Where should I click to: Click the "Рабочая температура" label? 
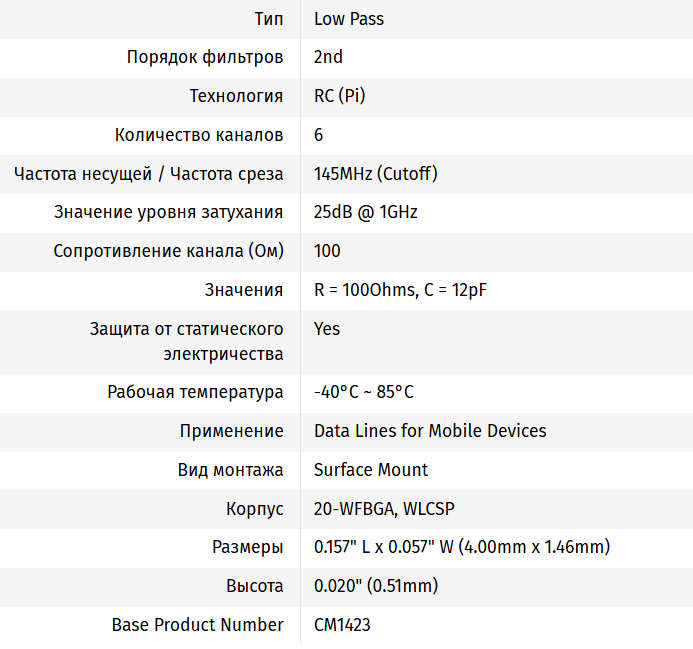pyautogui.click(x=195, y=393)
